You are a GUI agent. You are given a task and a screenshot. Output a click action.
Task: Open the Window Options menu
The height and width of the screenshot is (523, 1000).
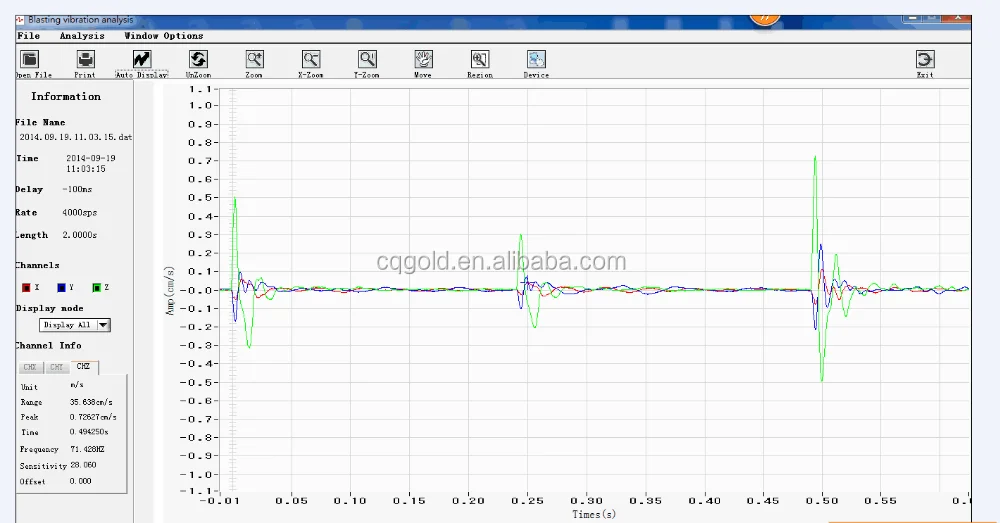tap(164, 36)
